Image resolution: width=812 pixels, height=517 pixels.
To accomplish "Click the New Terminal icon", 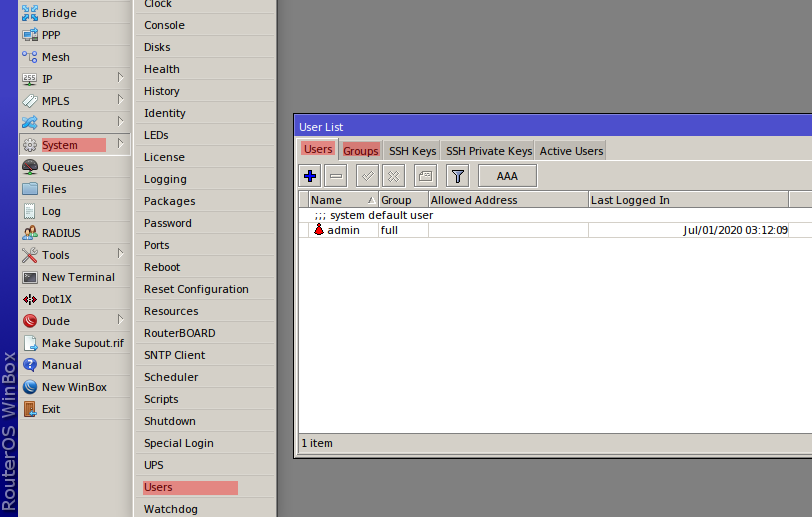I will click(x=30, y=277).
